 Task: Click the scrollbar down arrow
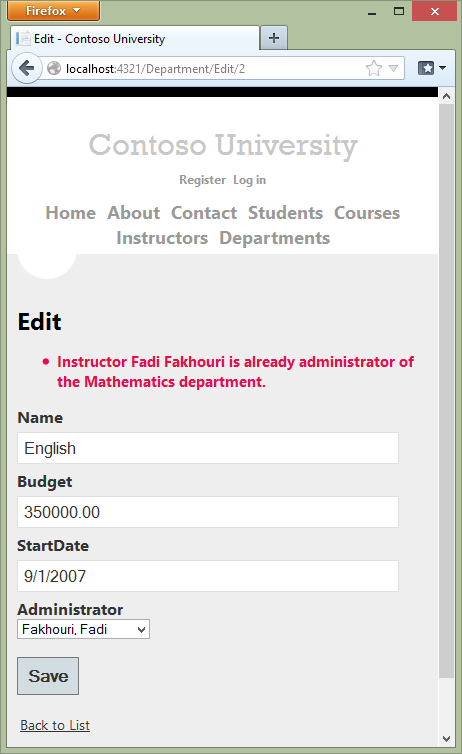click(x=446, y=738)
